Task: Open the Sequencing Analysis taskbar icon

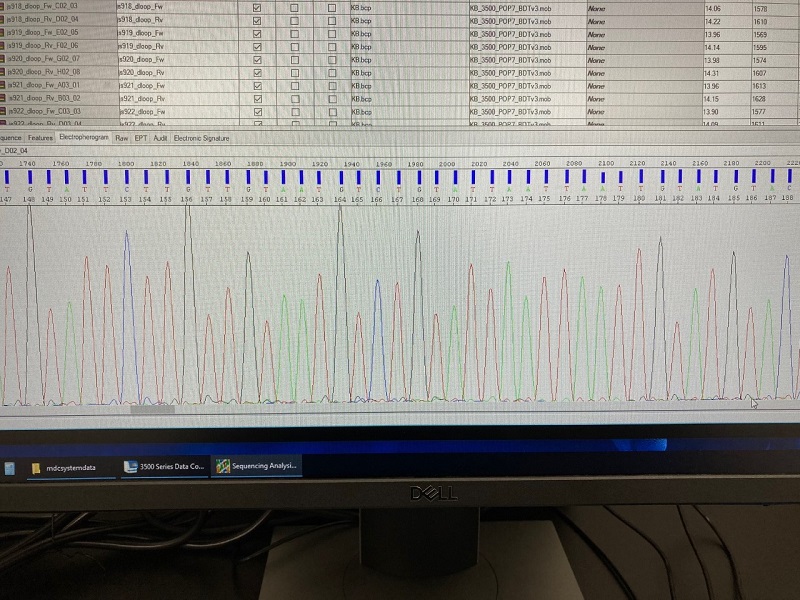Action: (258, 467)
